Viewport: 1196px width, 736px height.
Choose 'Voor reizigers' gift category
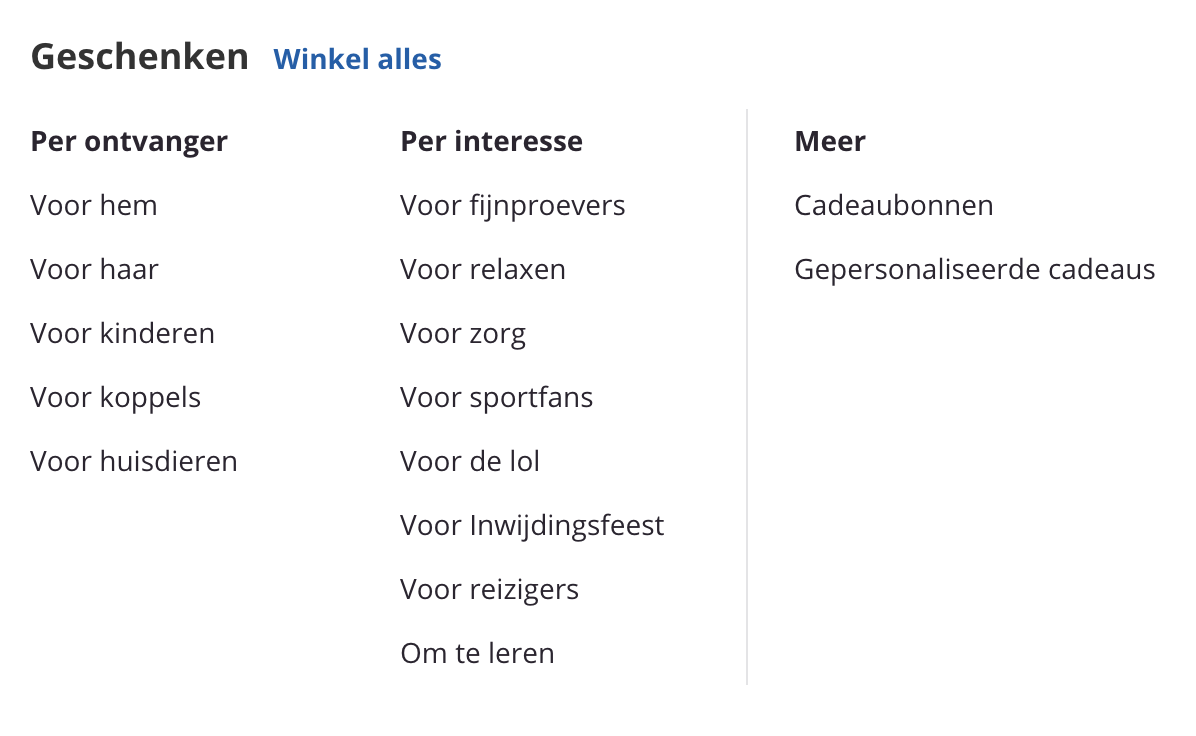(x=490, y=590)
